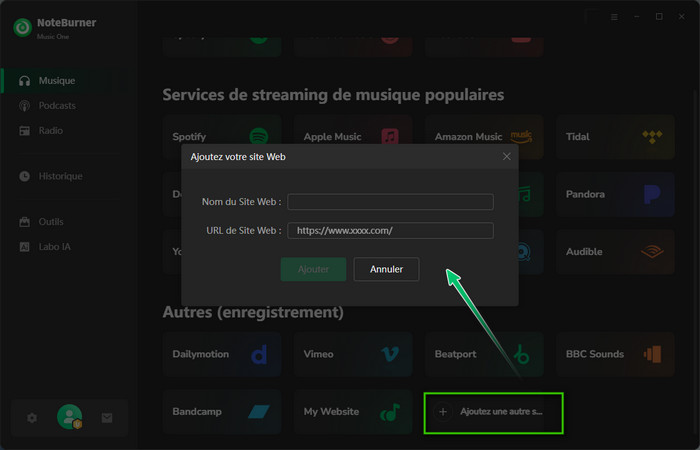Image resolution: width=700 pixels, height=450 pixels.
Task: Click the Amazon music logo icon
Action: (521, 137)
